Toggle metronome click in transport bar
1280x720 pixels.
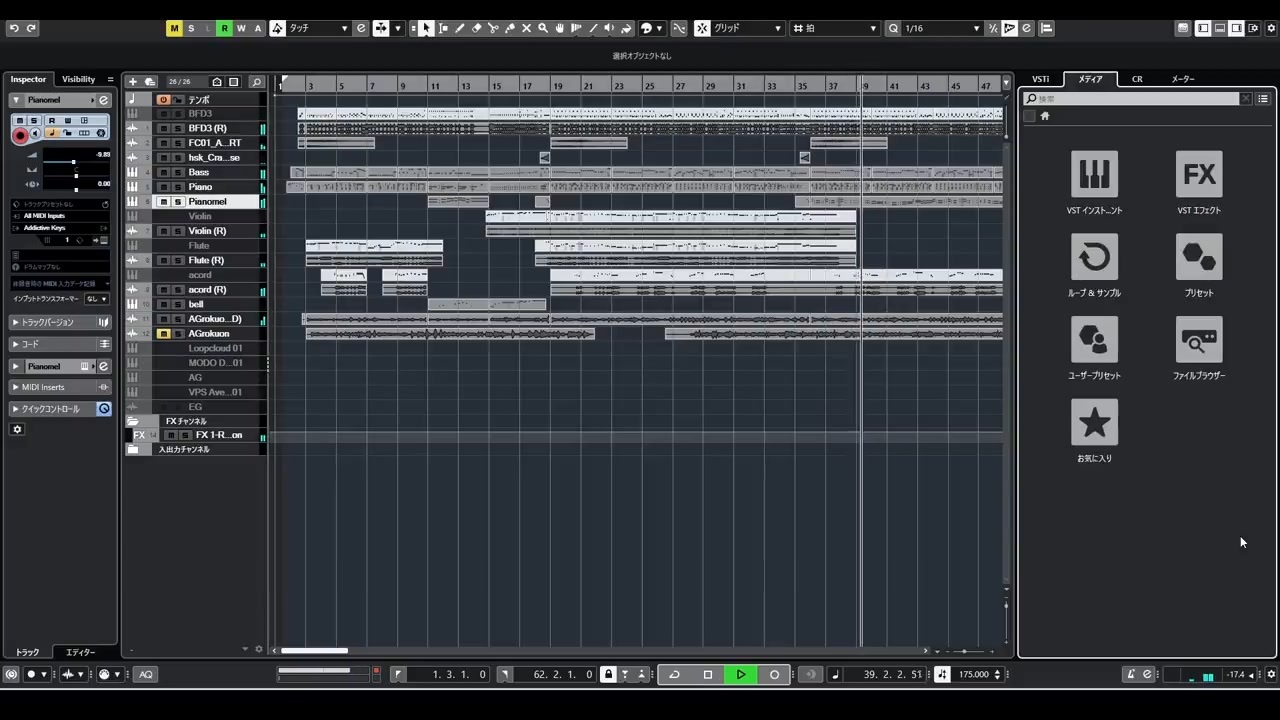[x=1131, y=674]
